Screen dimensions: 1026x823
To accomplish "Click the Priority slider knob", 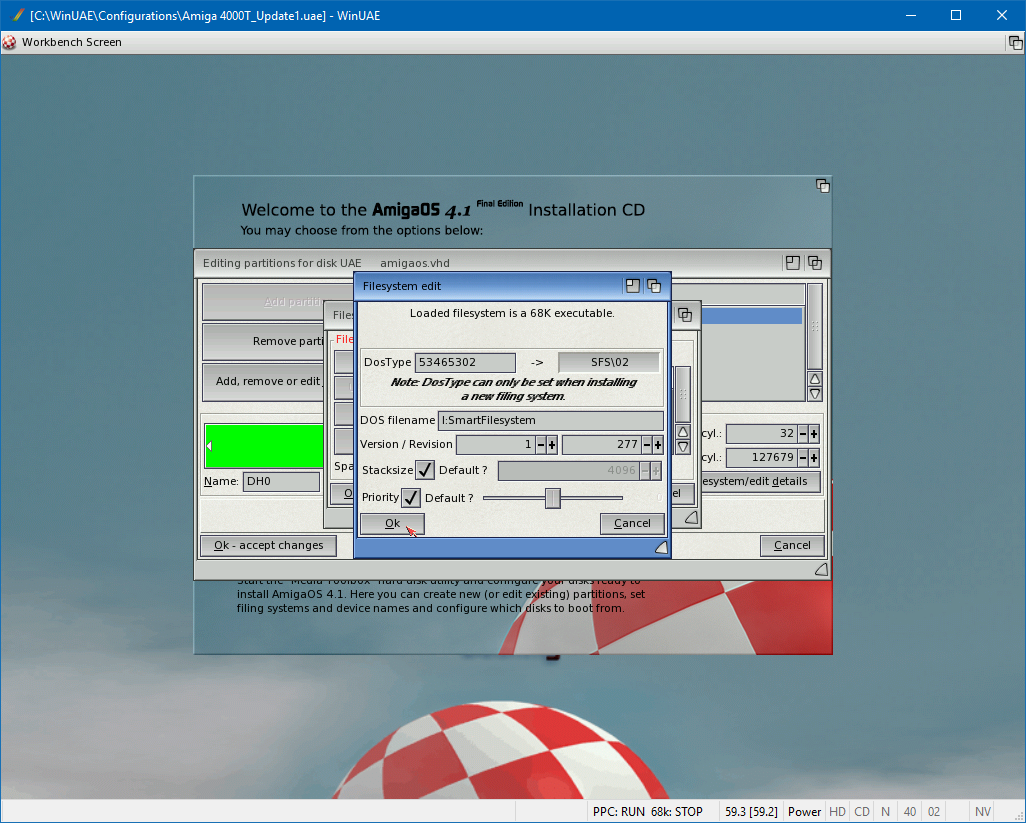I will coord(552,498).
